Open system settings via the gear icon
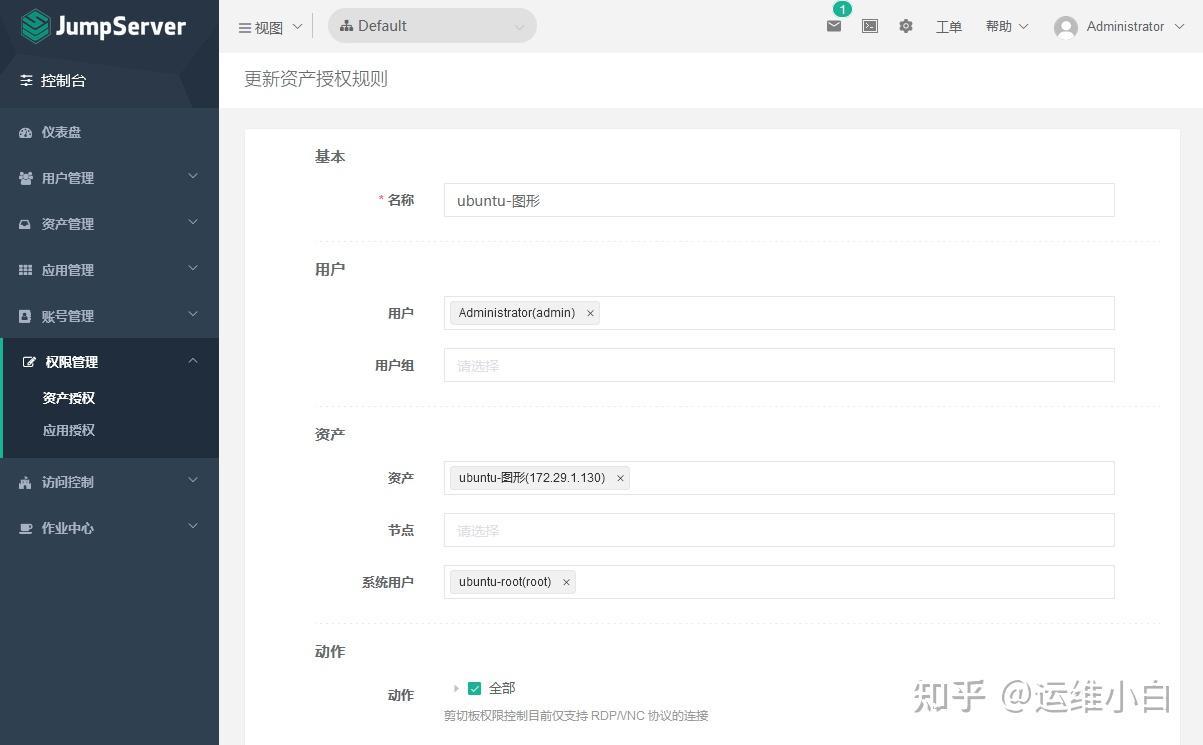 tap(905, 27)
